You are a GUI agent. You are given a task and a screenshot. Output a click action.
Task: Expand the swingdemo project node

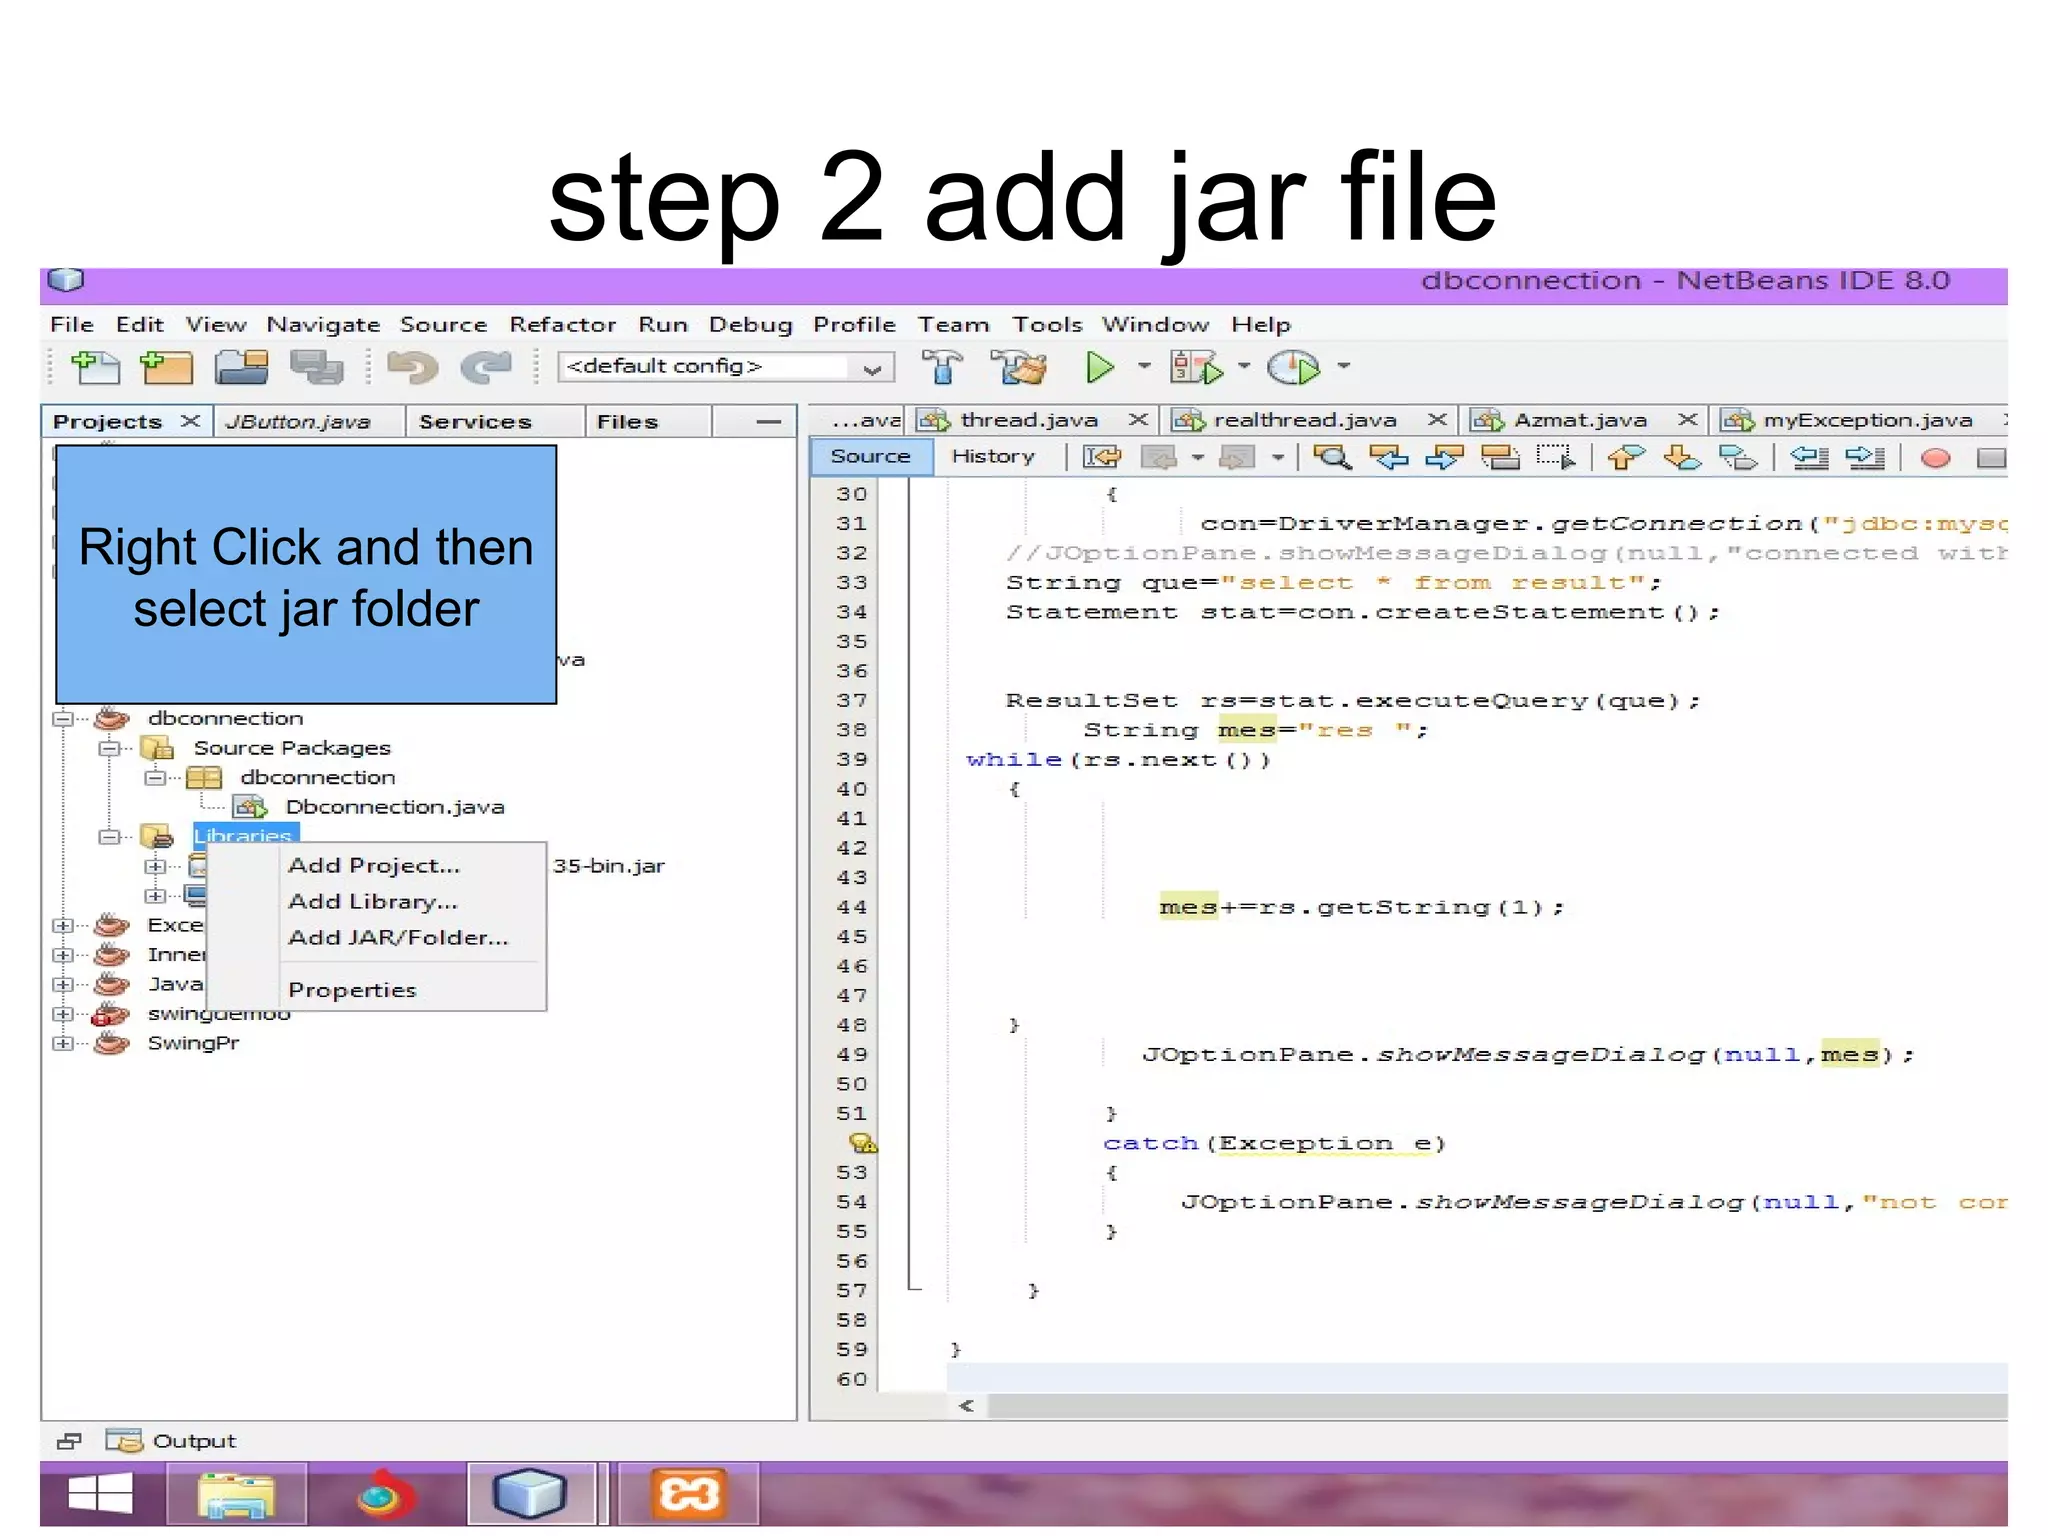click(63, 1014)
